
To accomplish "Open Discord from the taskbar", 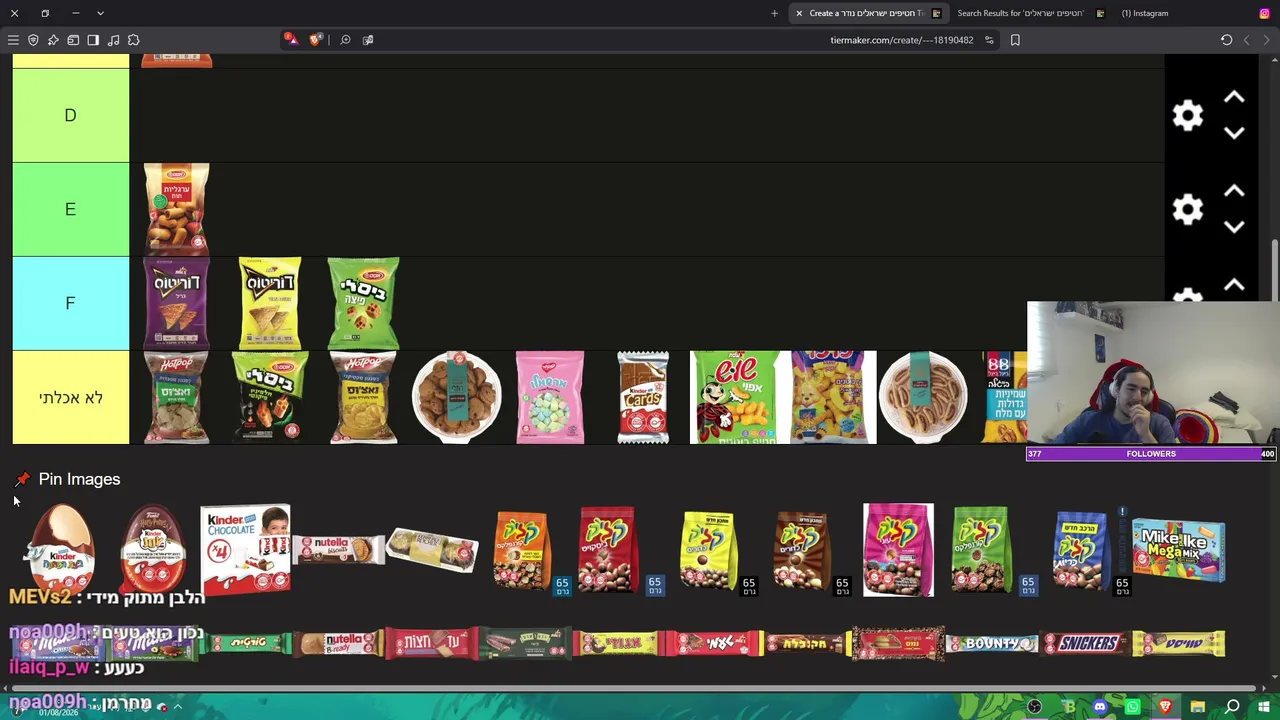I will [1100, 707].
